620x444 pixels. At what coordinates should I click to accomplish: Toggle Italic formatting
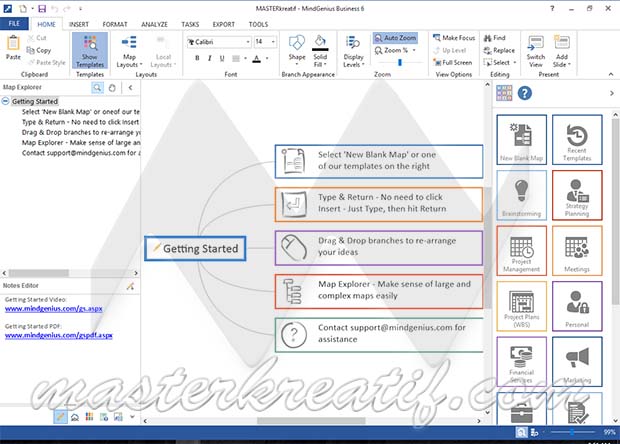click(x=210, y=59)
